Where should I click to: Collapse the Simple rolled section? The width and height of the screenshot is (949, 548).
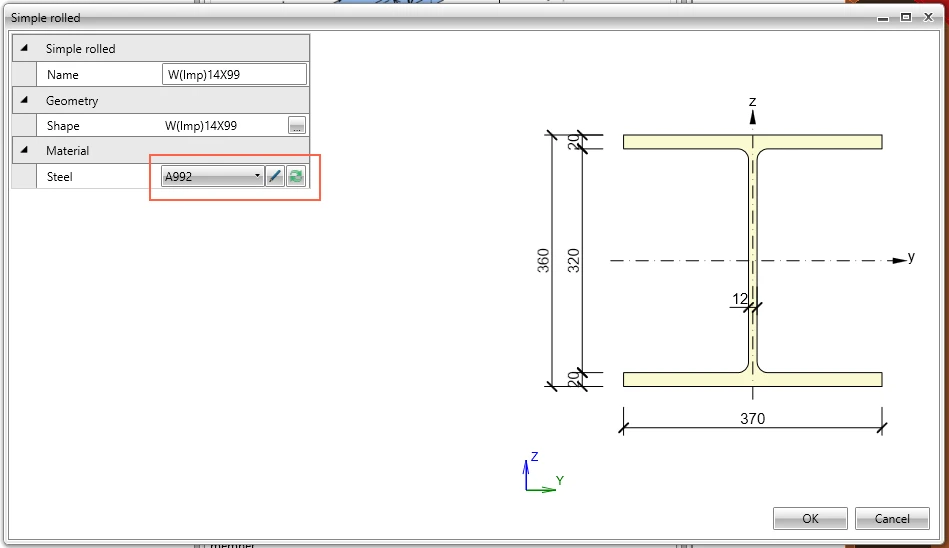pos(24,48)
